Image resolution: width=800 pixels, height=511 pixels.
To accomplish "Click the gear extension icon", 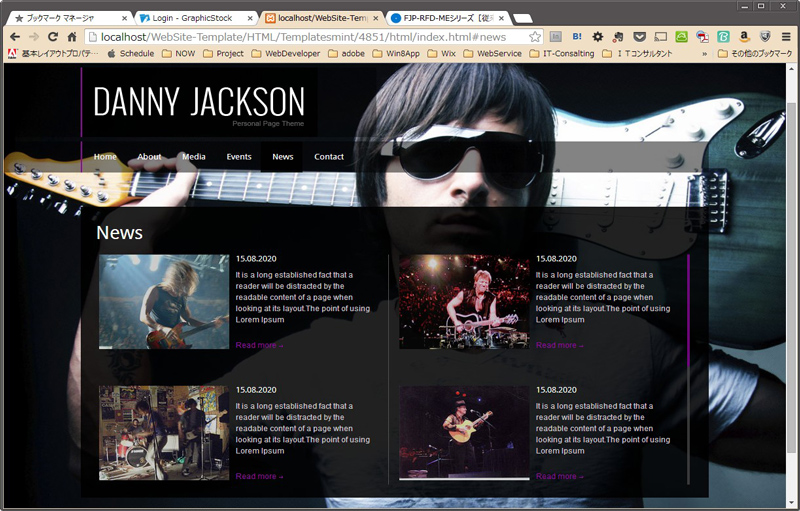I will 598,37.
